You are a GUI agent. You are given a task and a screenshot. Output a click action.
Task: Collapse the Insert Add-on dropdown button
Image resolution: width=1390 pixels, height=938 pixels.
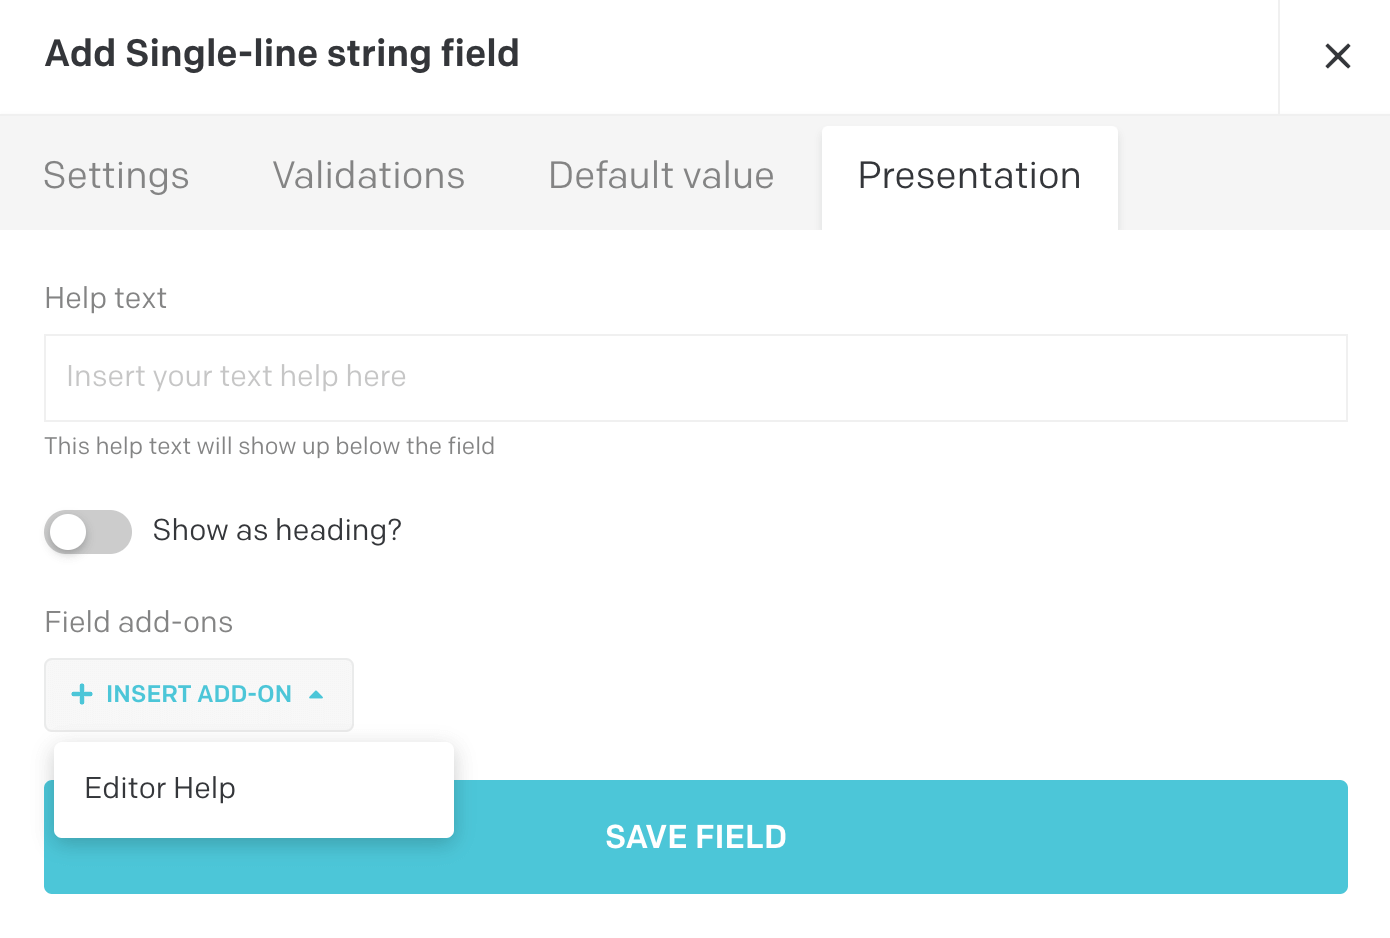coord(199,694)
